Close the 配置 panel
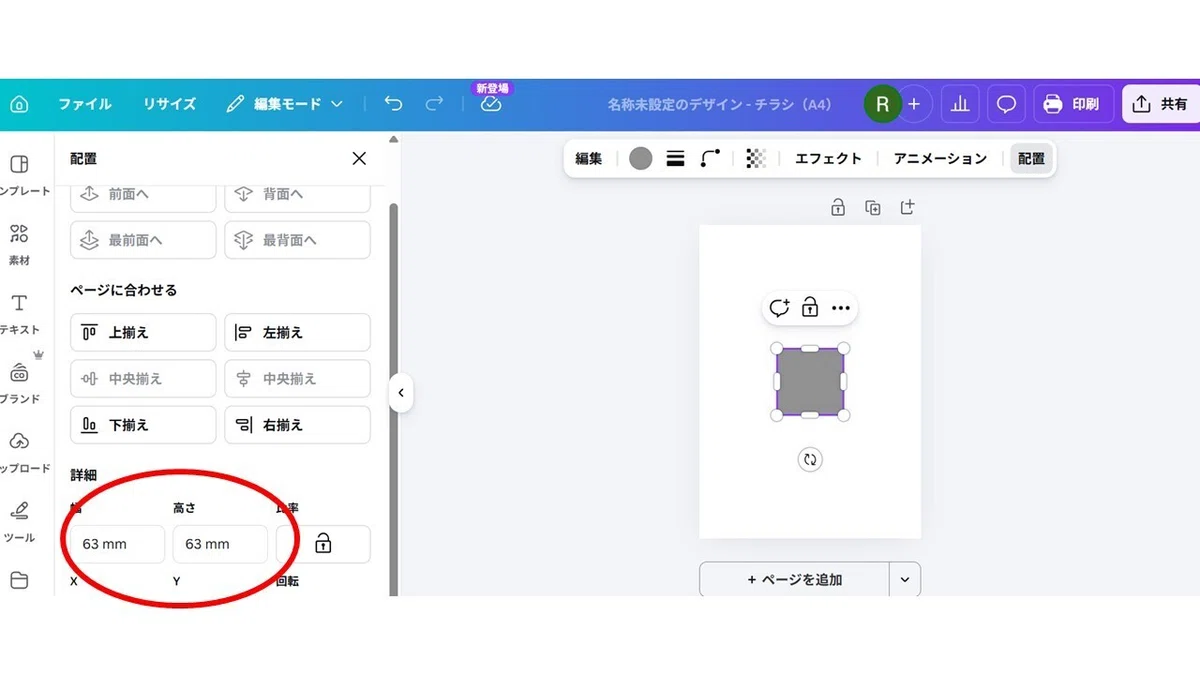This screenshot has height=675, width=1200. [359, 158]
